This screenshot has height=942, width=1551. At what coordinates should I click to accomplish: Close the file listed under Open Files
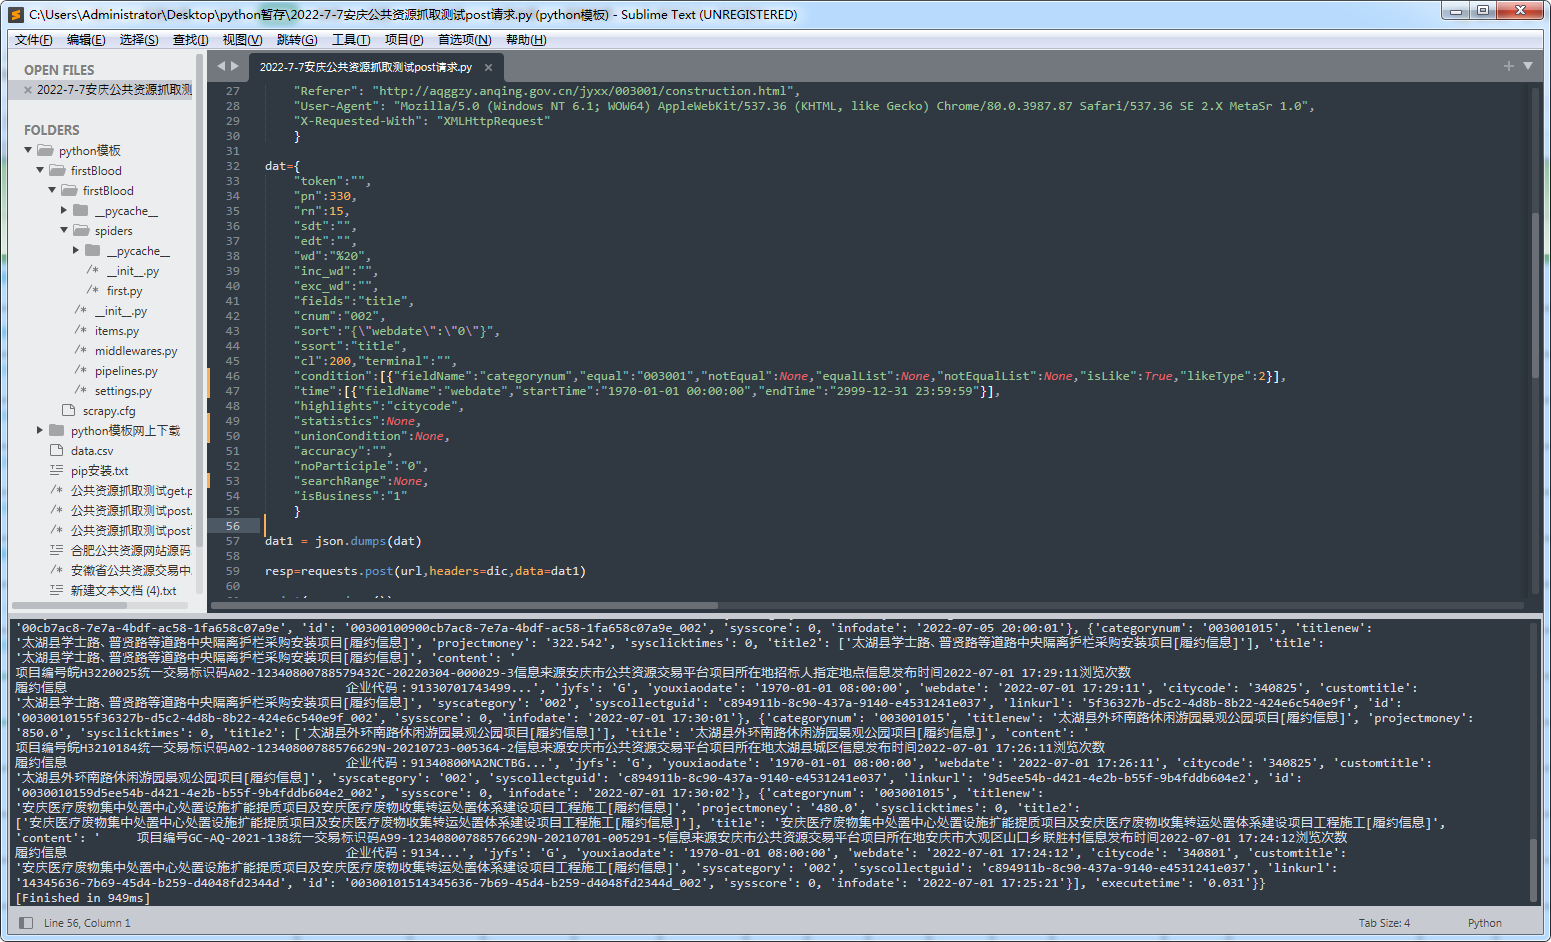point(27,90)
